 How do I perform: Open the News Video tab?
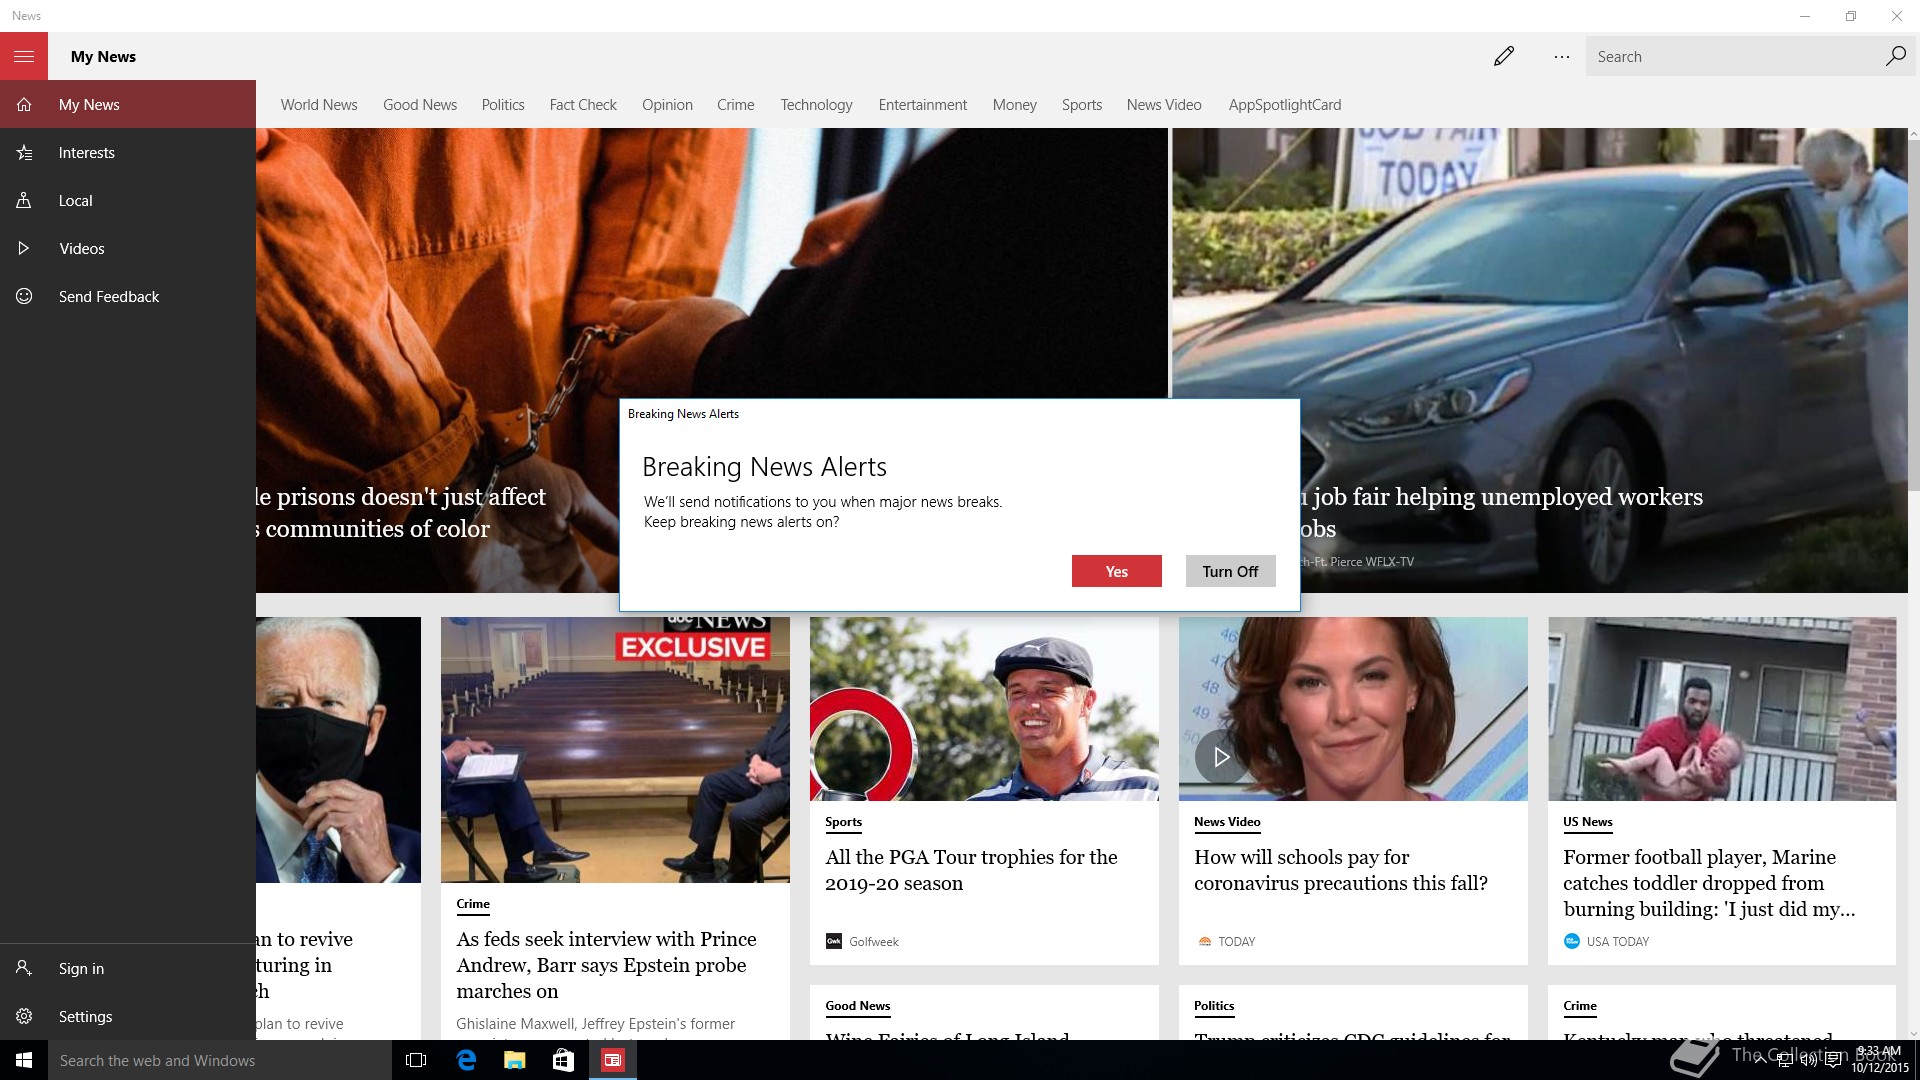point(1164,104)
